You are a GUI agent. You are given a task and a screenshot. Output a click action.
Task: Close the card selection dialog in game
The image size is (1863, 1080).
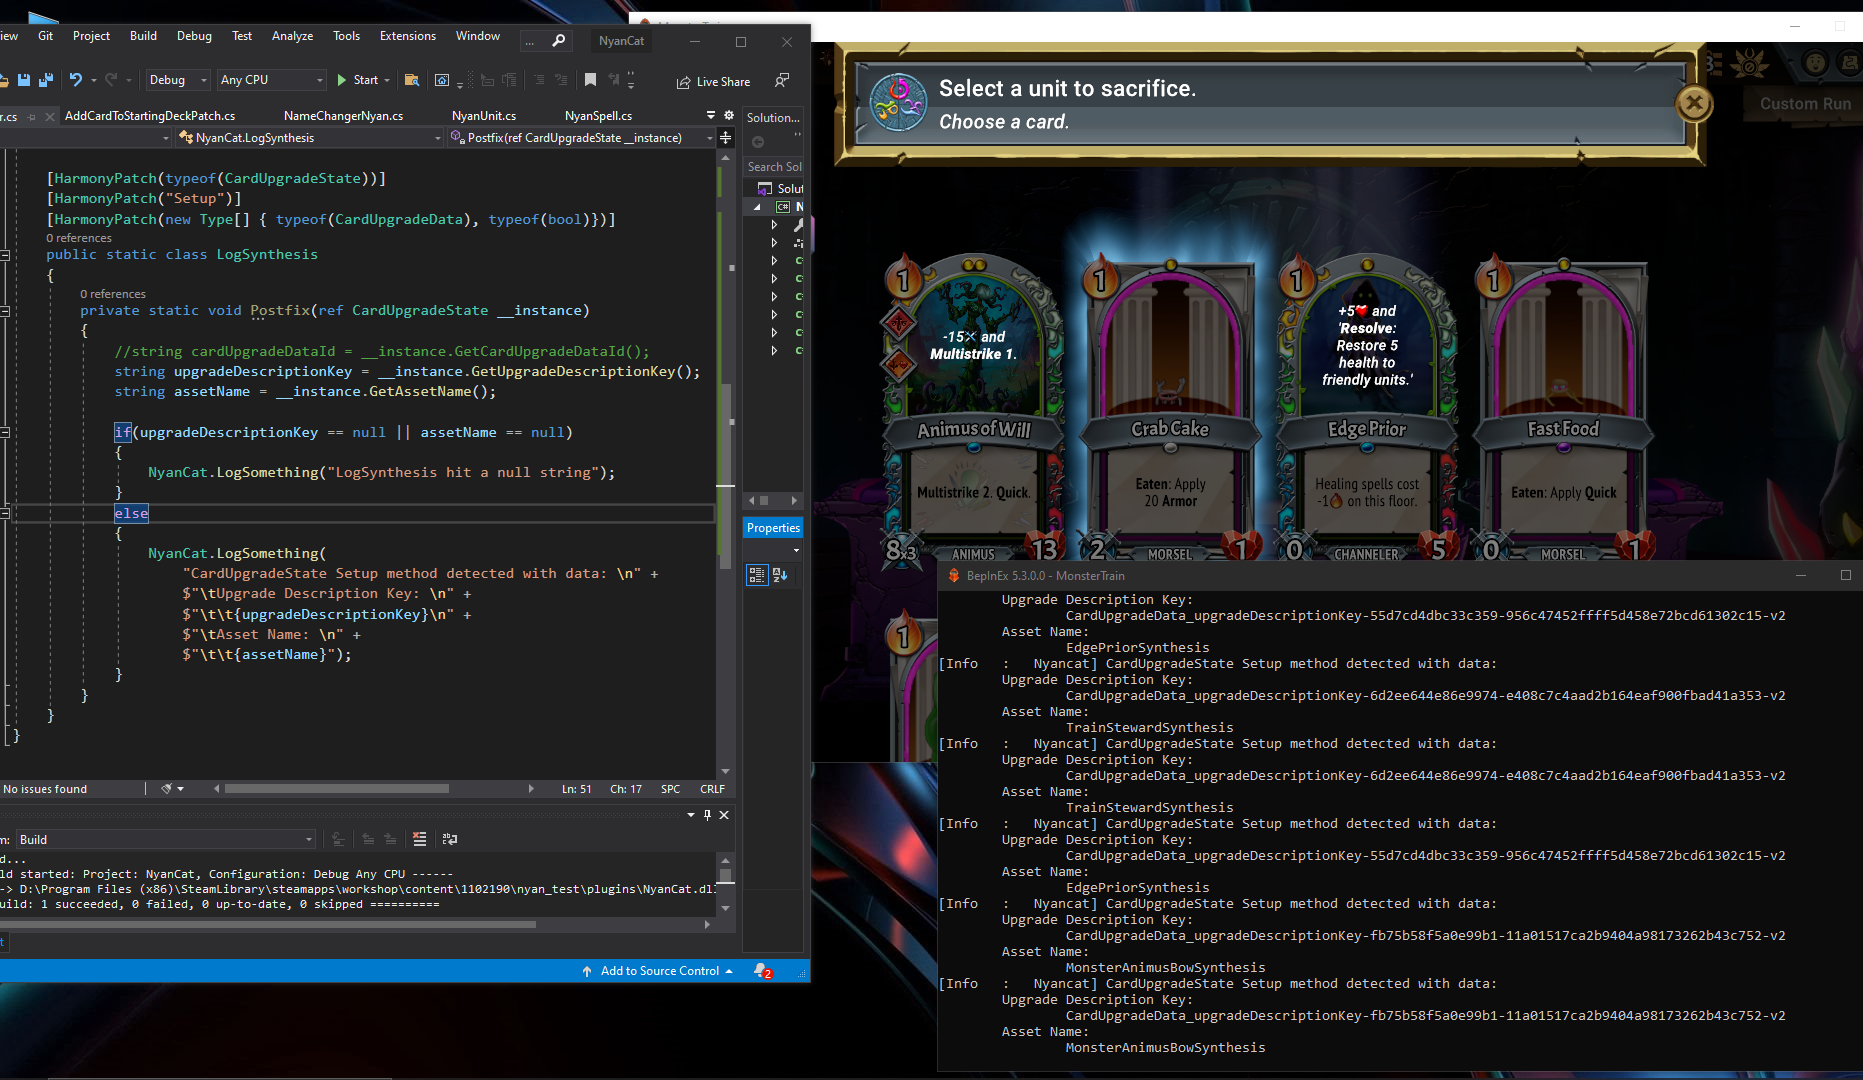pyautogui.click(x=1693, y=103)
